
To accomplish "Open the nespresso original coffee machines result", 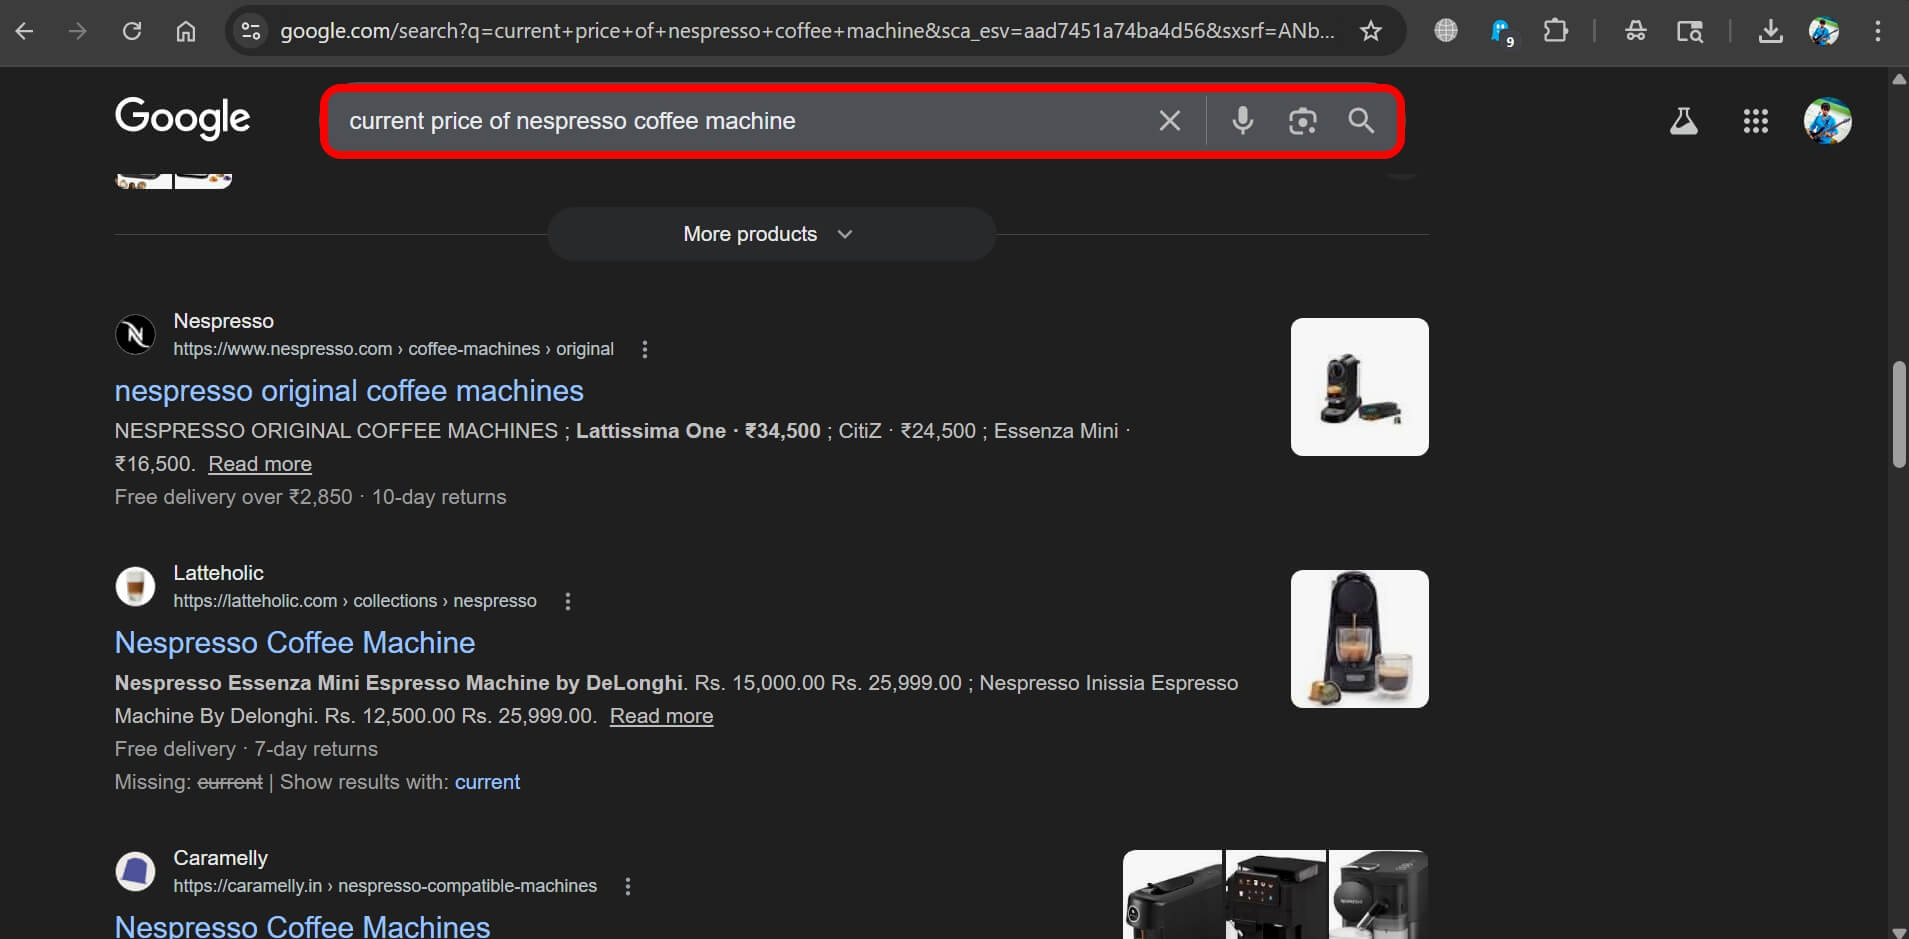I will point(349,391).
